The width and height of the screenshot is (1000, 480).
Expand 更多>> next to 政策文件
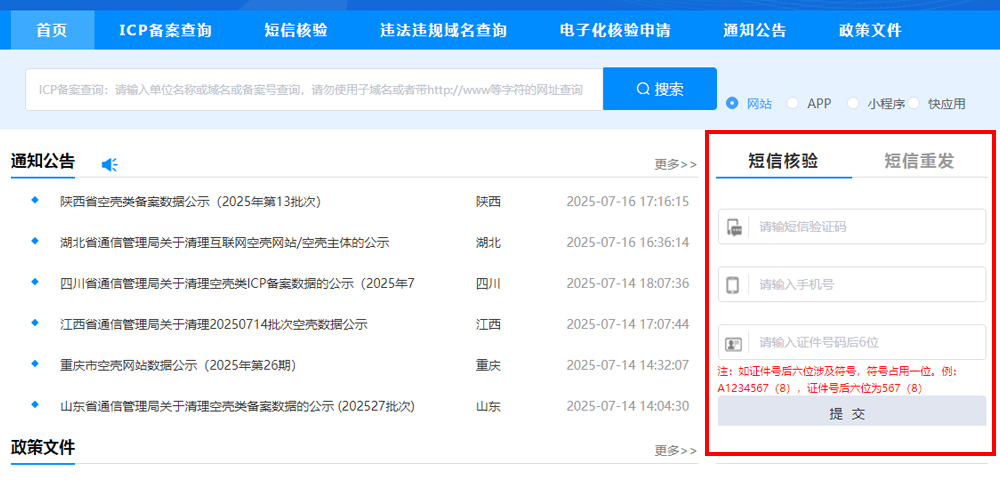(x=675, y=451)
